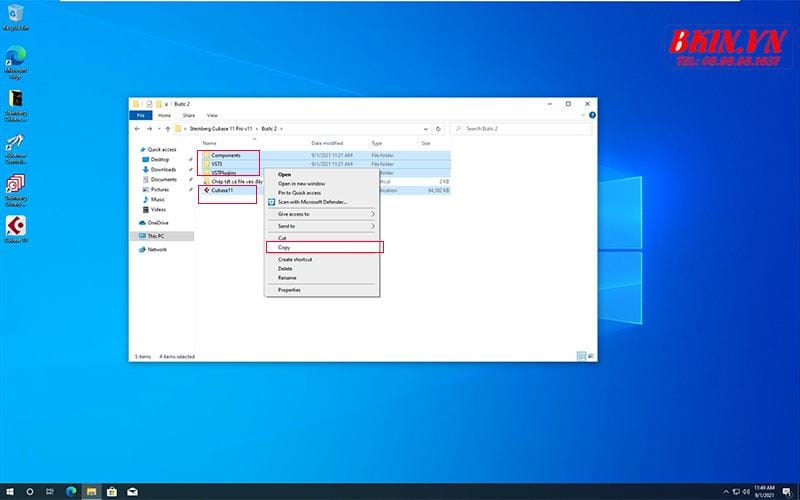Click the Cubase11 application file icon
The width and height of the screenshot is (800, 500).
tap(207, 190)
